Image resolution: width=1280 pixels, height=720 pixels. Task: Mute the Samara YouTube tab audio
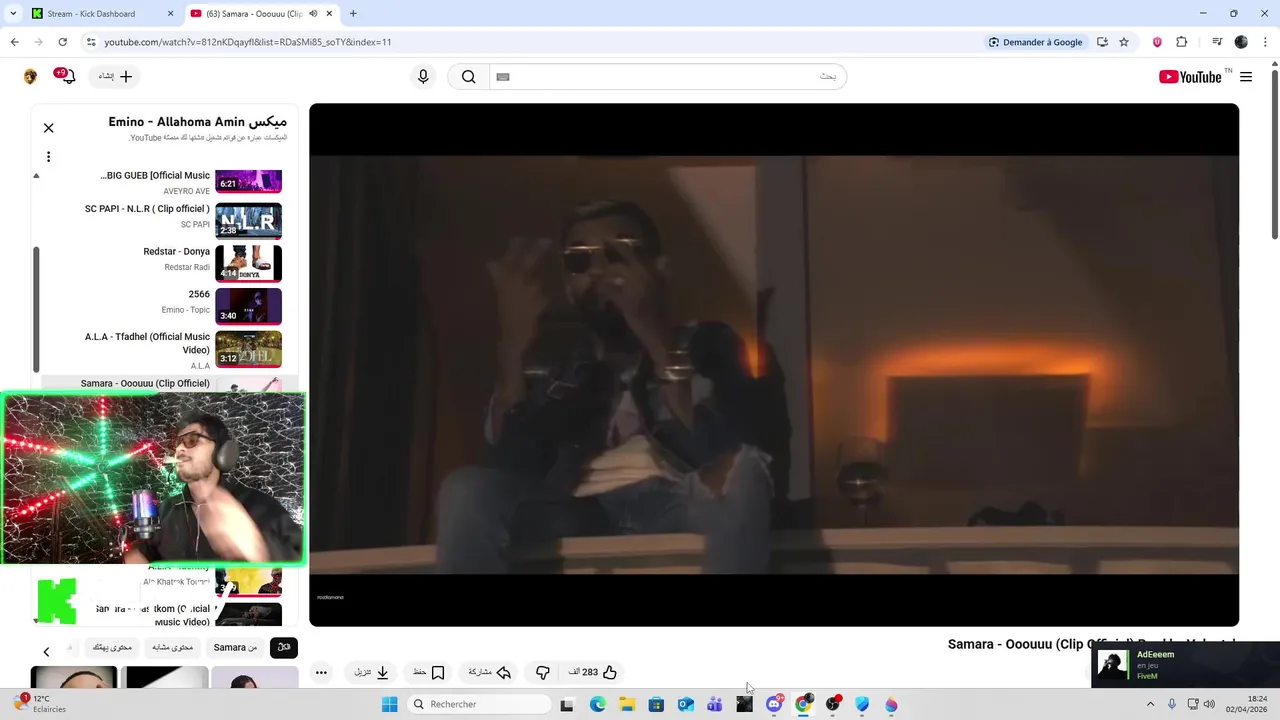(x=313, y=14)
